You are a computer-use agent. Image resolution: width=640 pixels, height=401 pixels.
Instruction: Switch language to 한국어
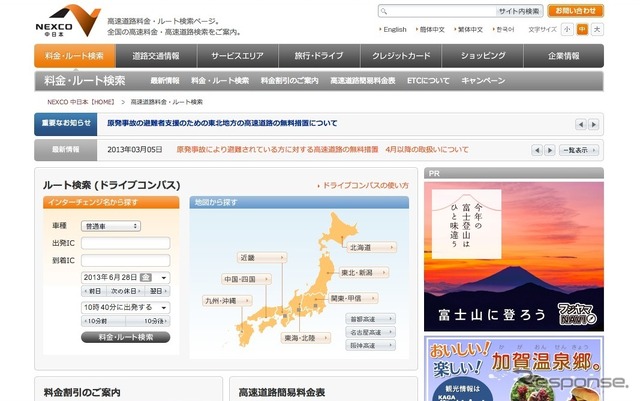click(505, 29)
